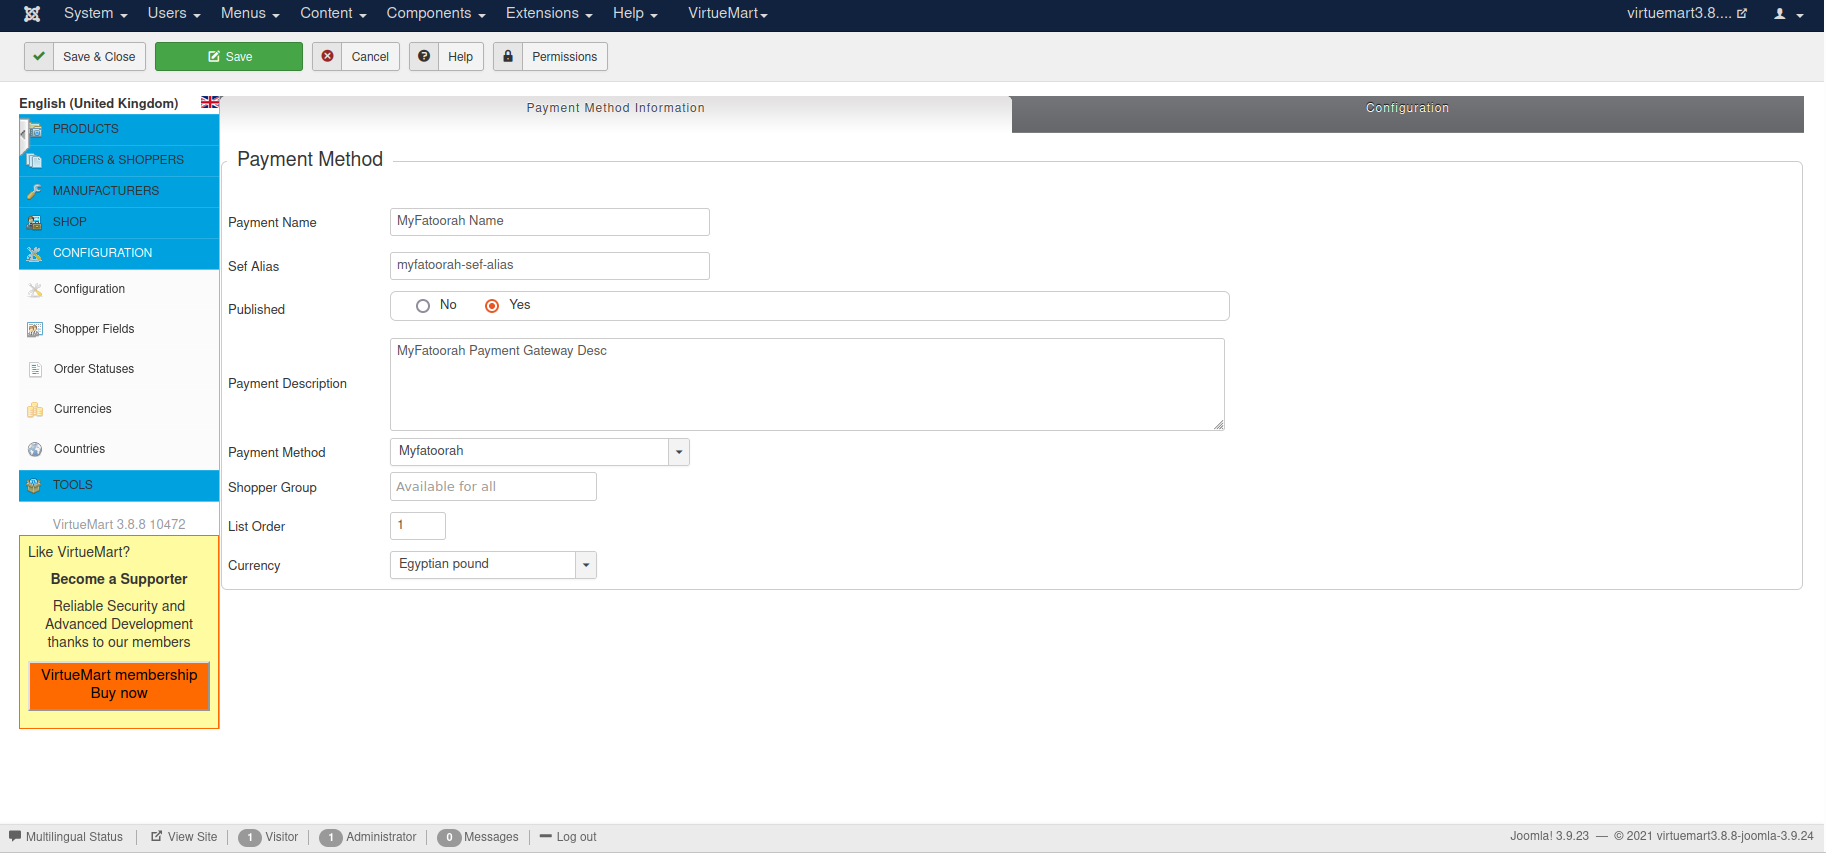The width and height of the screenshot is (1826, 853).
Task: Click the Countries globe icon
Action: (x=35, y=450)
